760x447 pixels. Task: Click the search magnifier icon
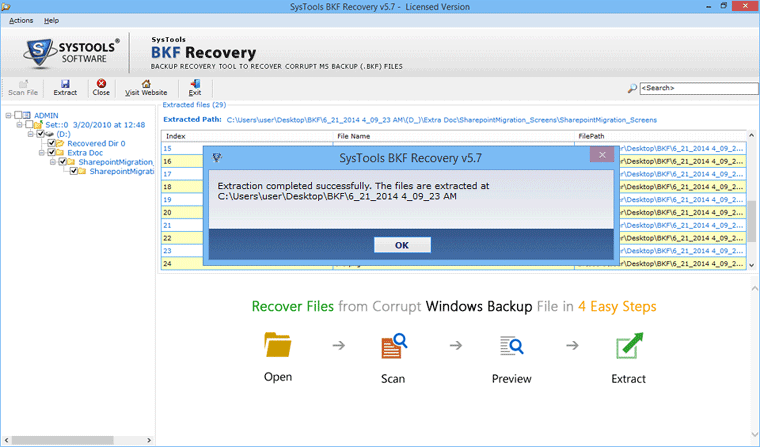click(x=632, y=88)
